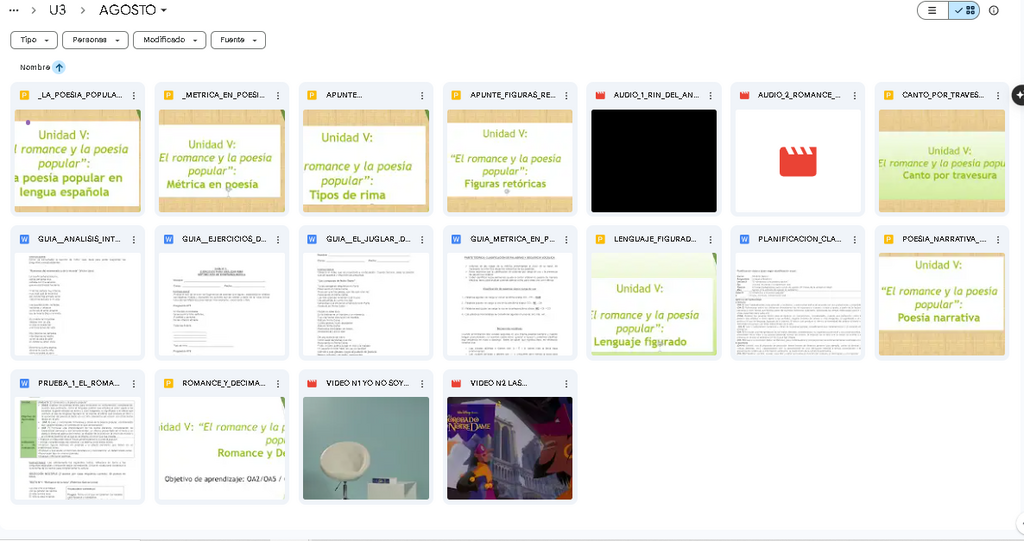Open the Tipos de rima presentation thumbnail
The image size is (1024, 541).
pyautogui.click(x=366, y=161)
